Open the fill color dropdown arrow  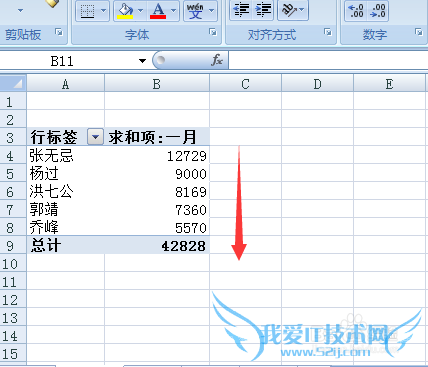click(141, 11)
